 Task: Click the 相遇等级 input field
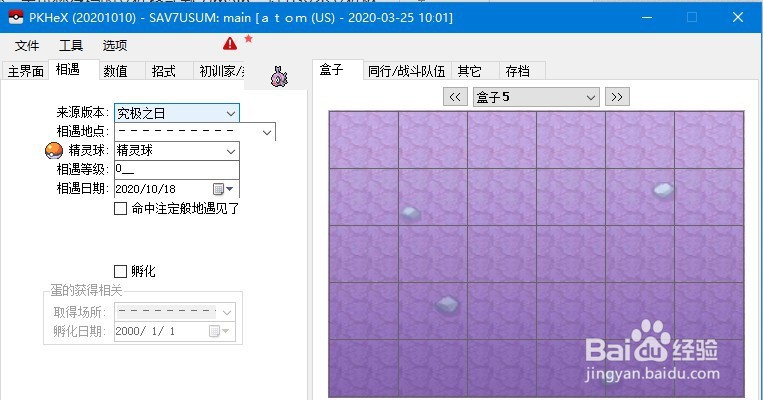[177, 170]
